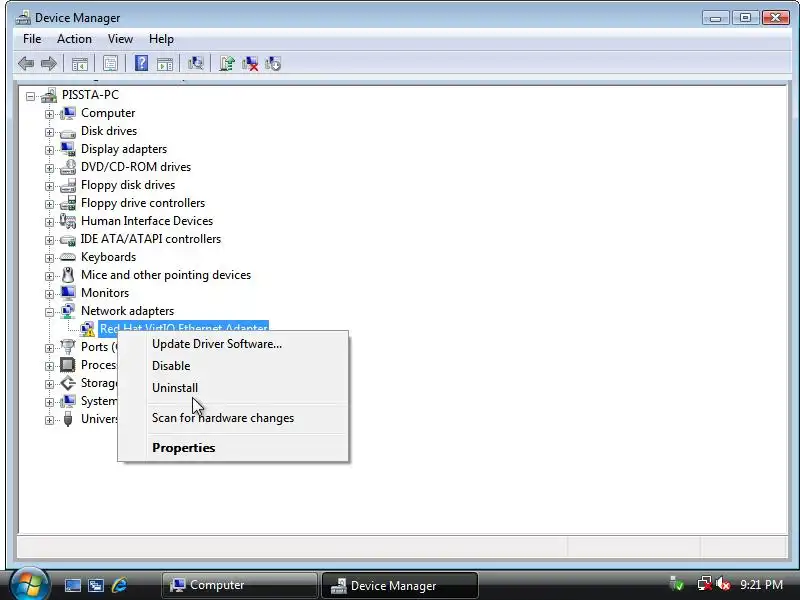Image resolution: width=800 pixels, height=600 pixels.
Task: Click the Update Driver Software toolbar icon
Action: [227, 63]
